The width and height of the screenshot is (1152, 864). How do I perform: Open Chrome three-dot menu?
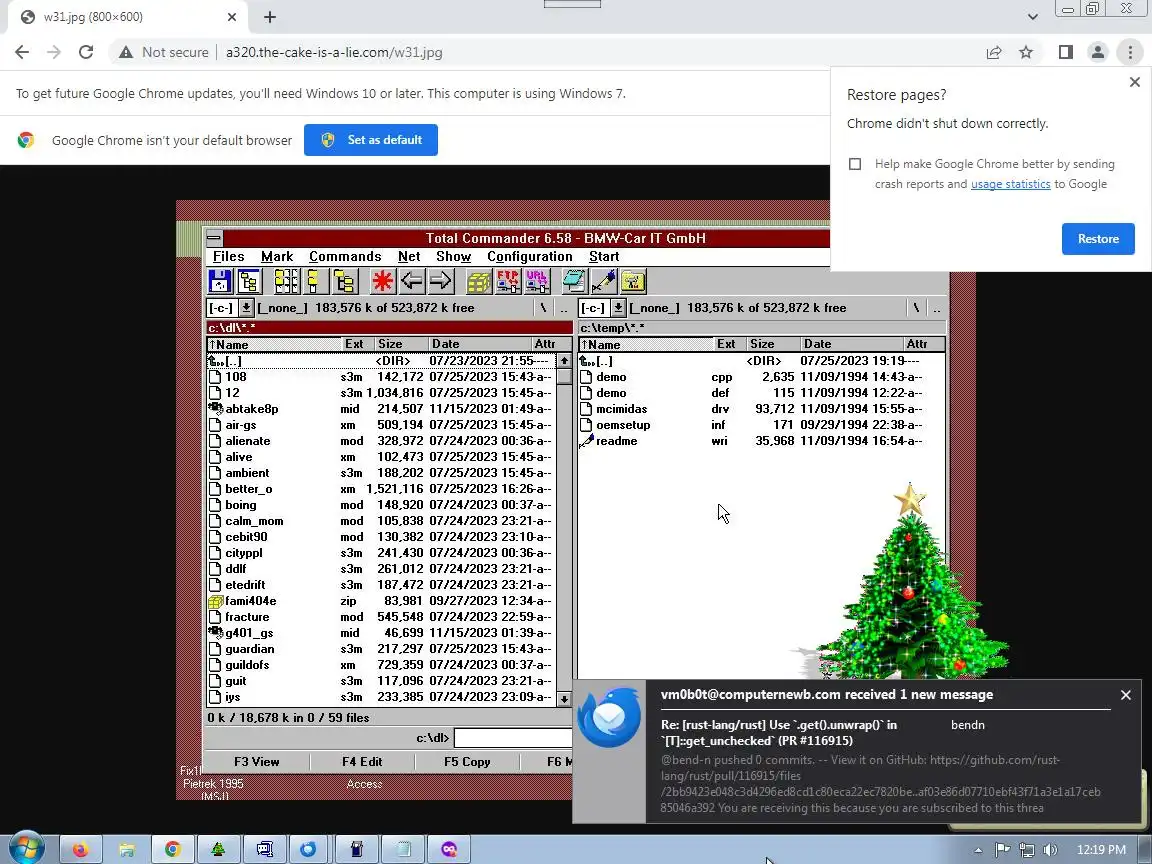click(1130, 52)
